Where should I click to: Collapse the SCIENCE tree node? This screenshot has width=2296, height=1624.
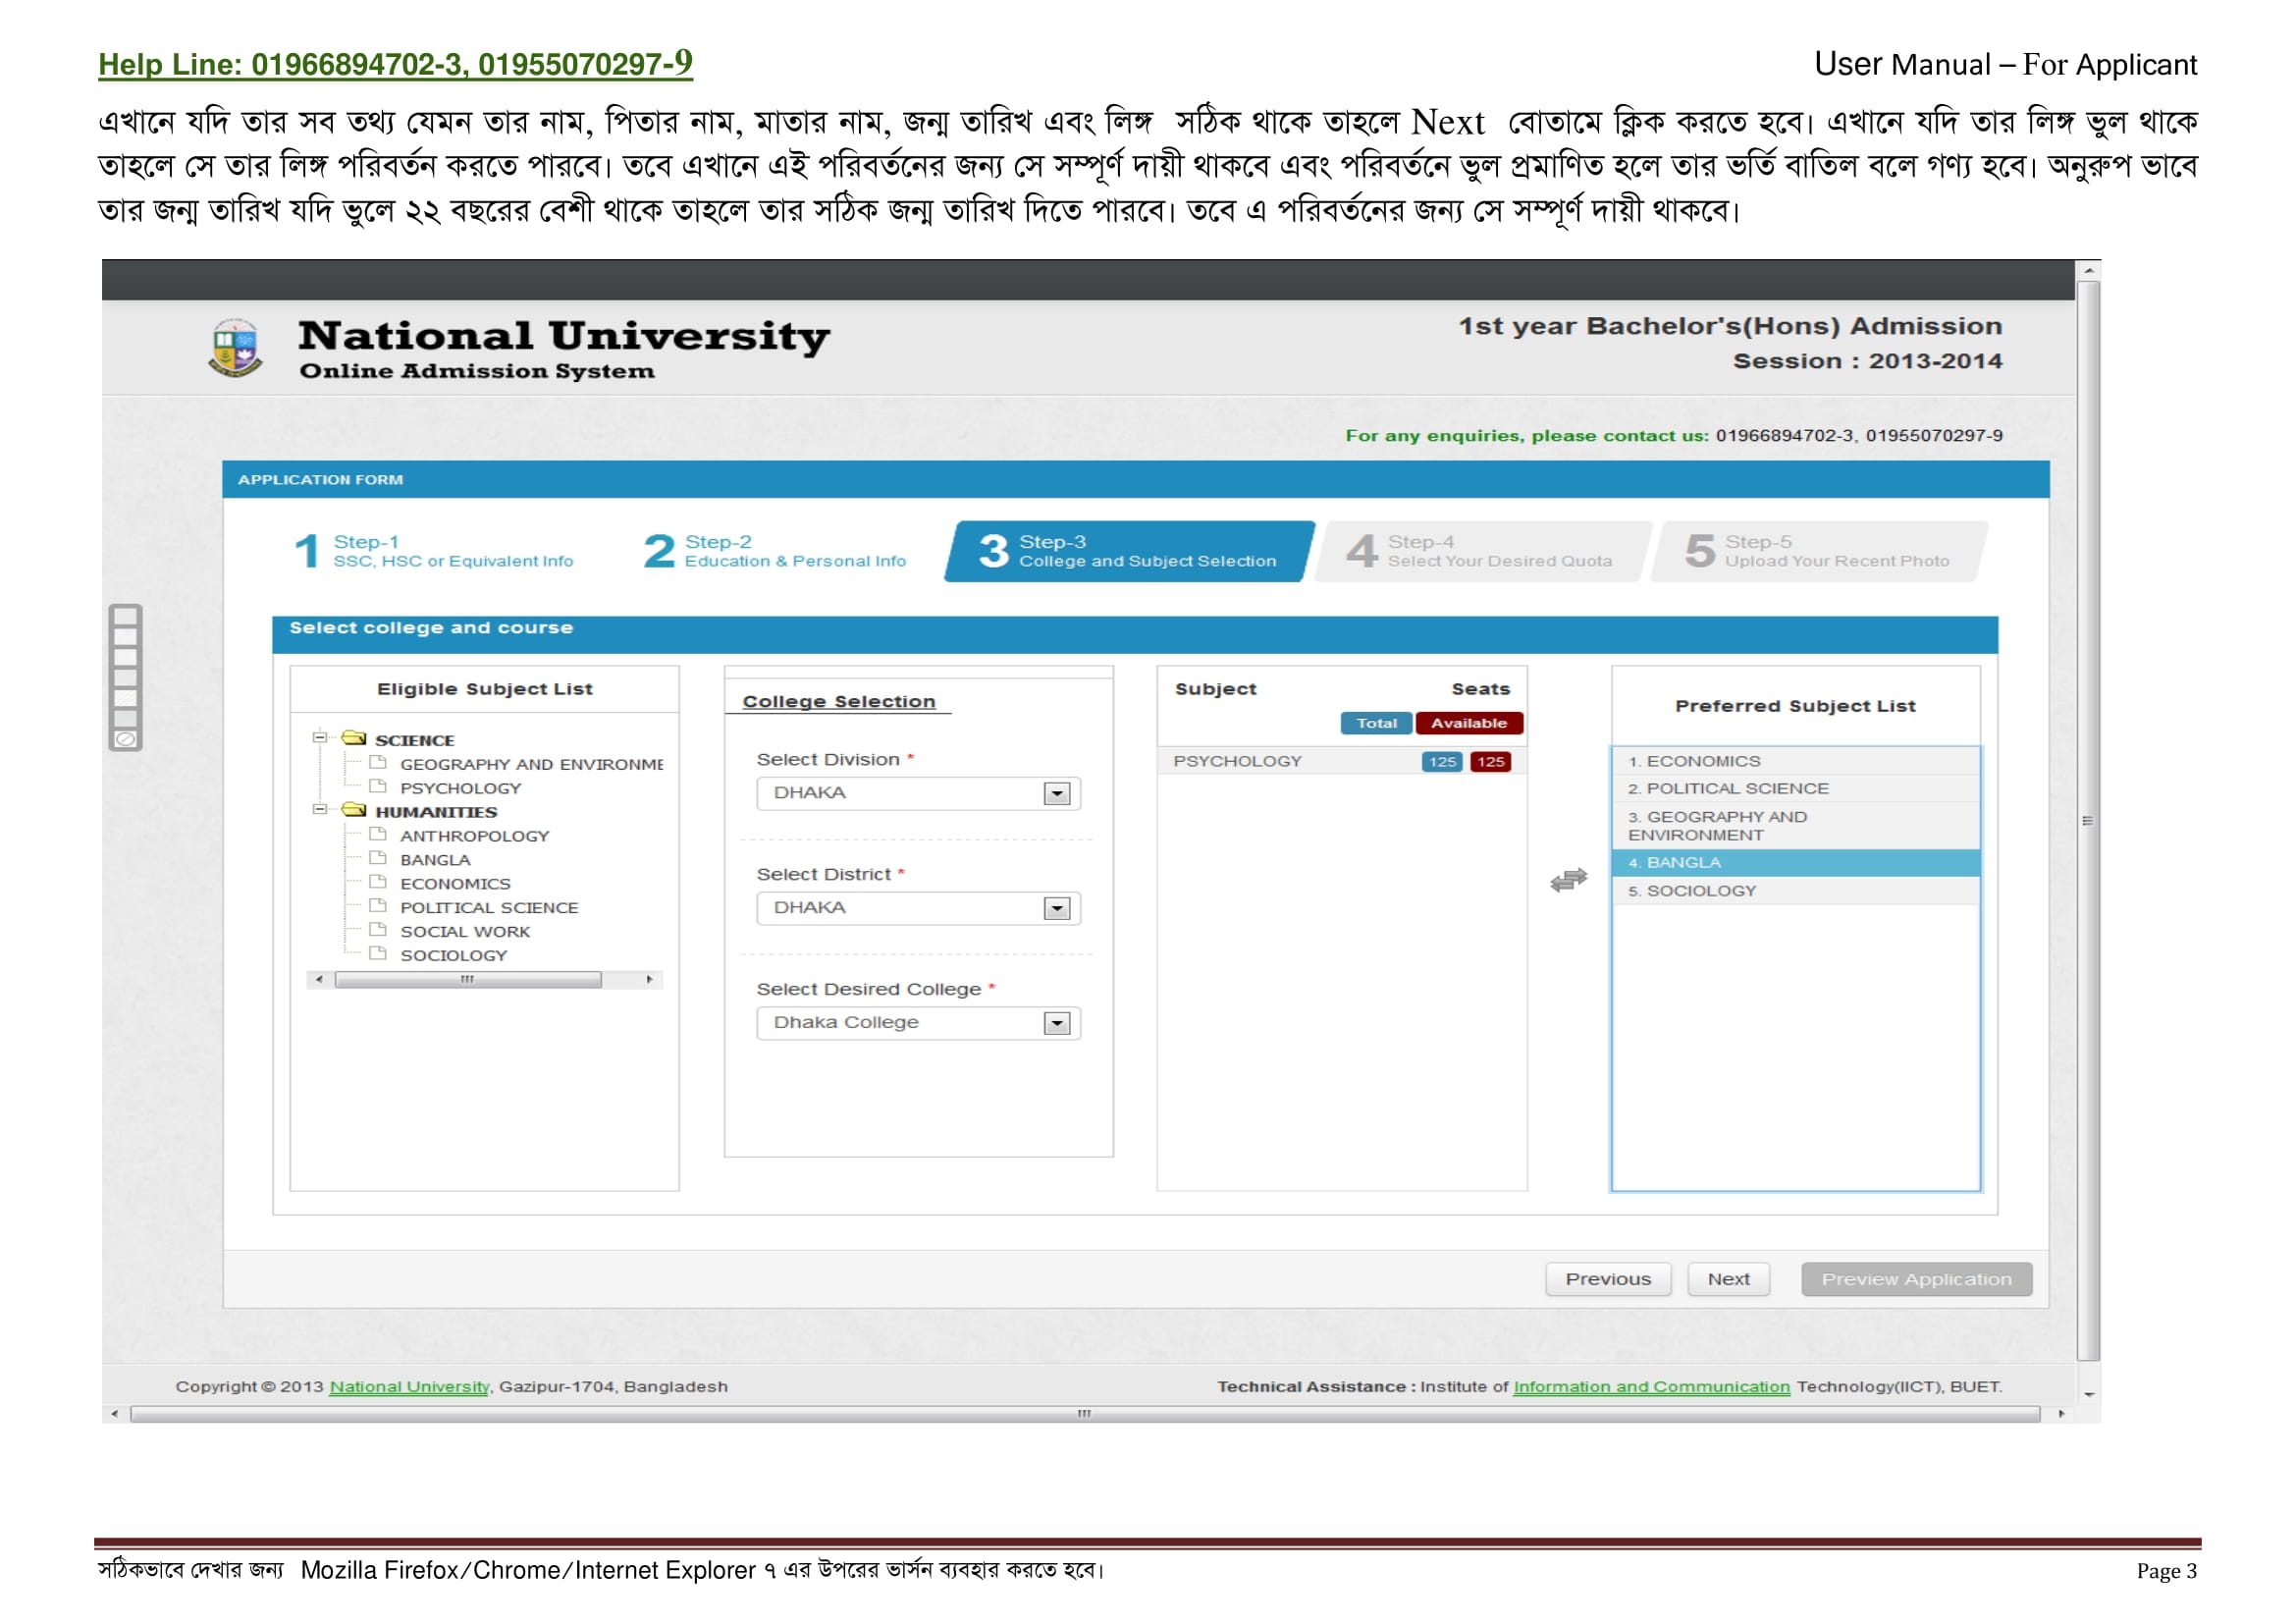[320, 738]
